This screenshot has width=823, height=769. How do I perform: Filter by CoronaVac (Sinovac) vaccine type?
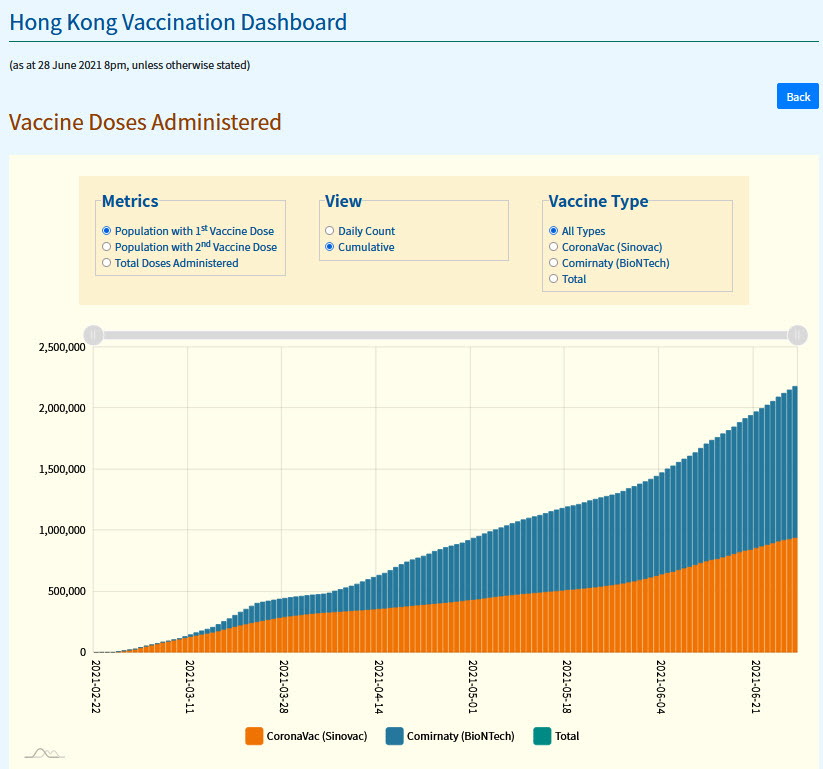[x=554, y=247]
